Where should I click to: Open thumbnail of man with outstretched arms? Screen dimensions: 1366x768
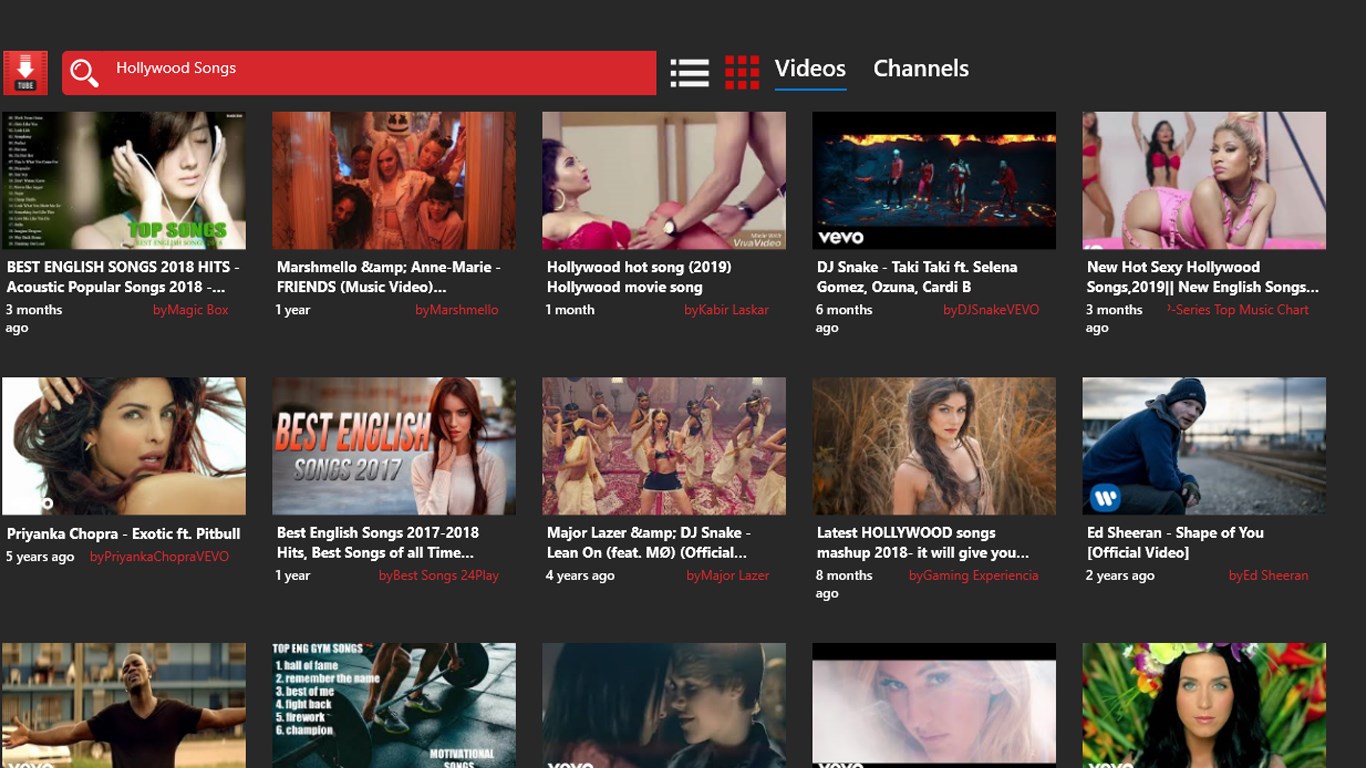(124, 705)
